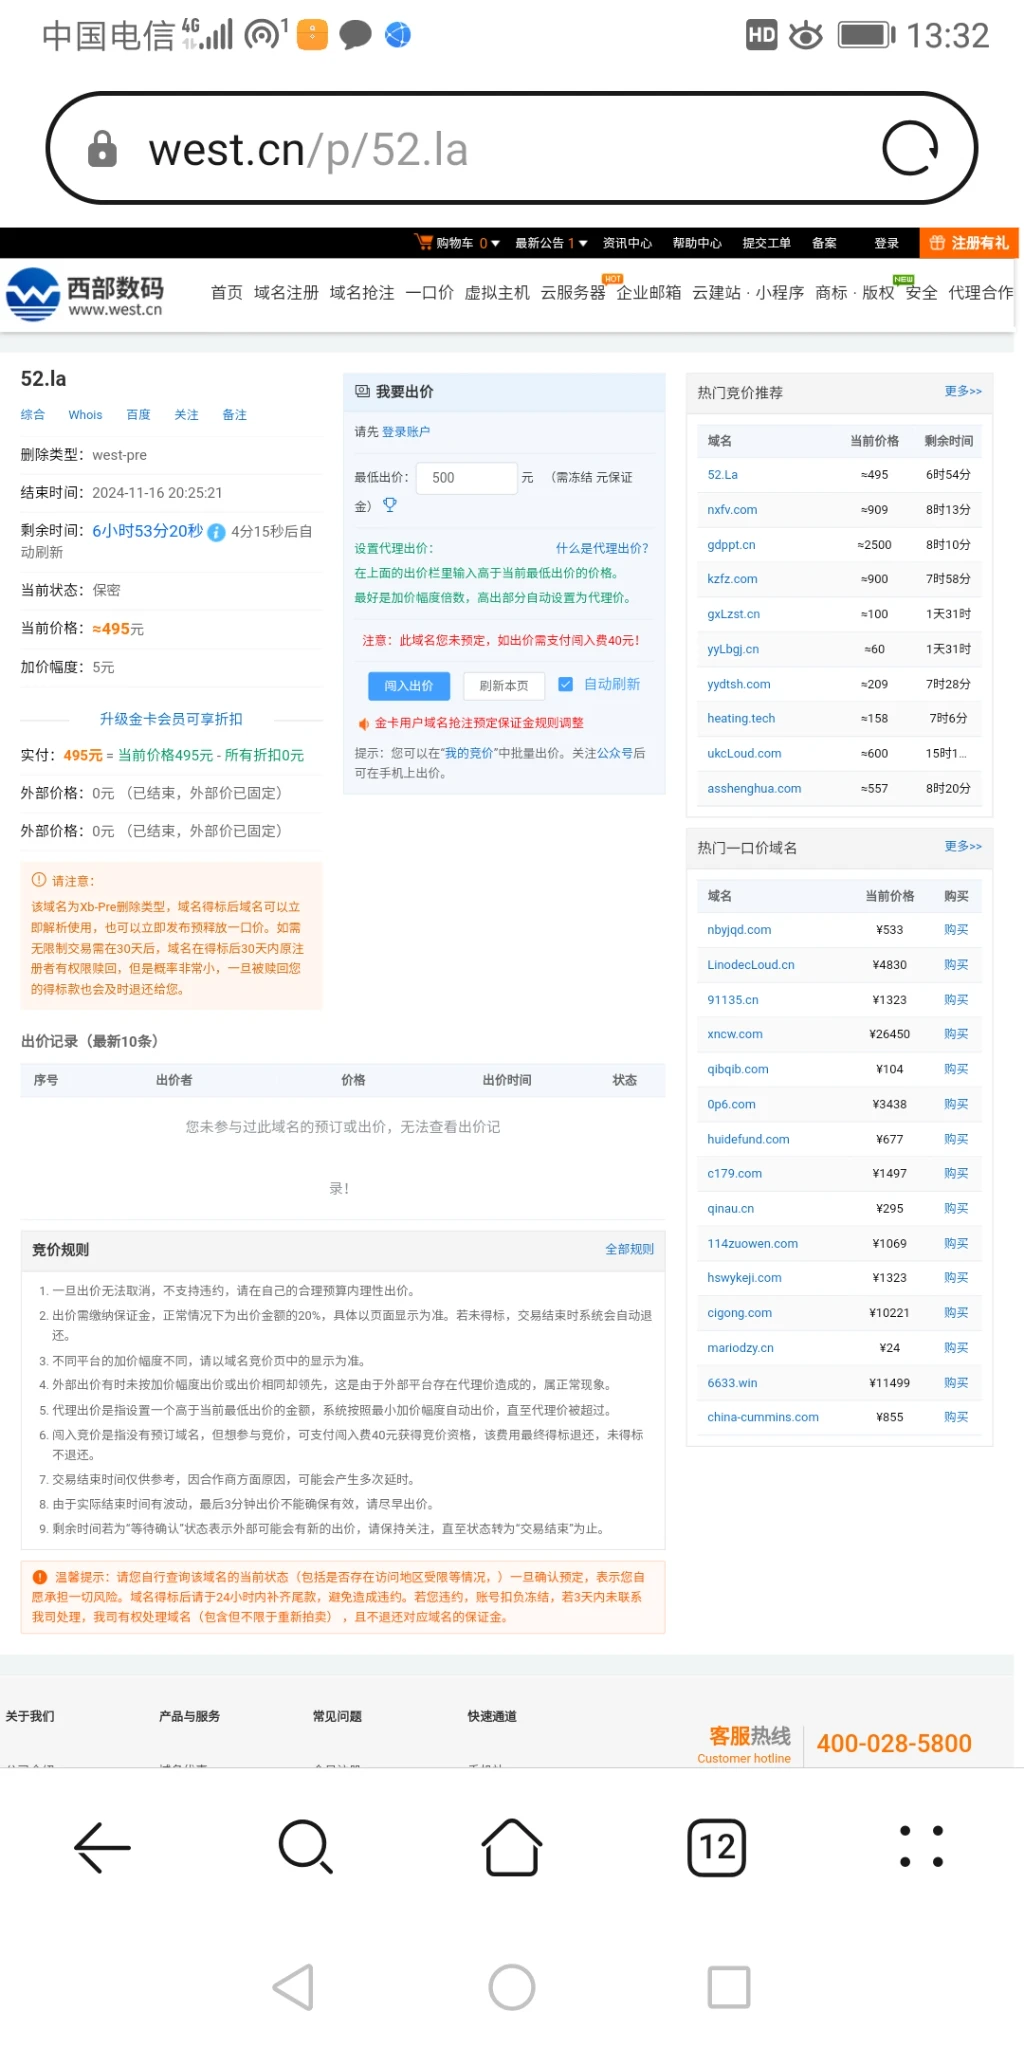Click the 注册有礼 register button
The height and width of the screenshot is (2048, 1024).
point(968,243)
